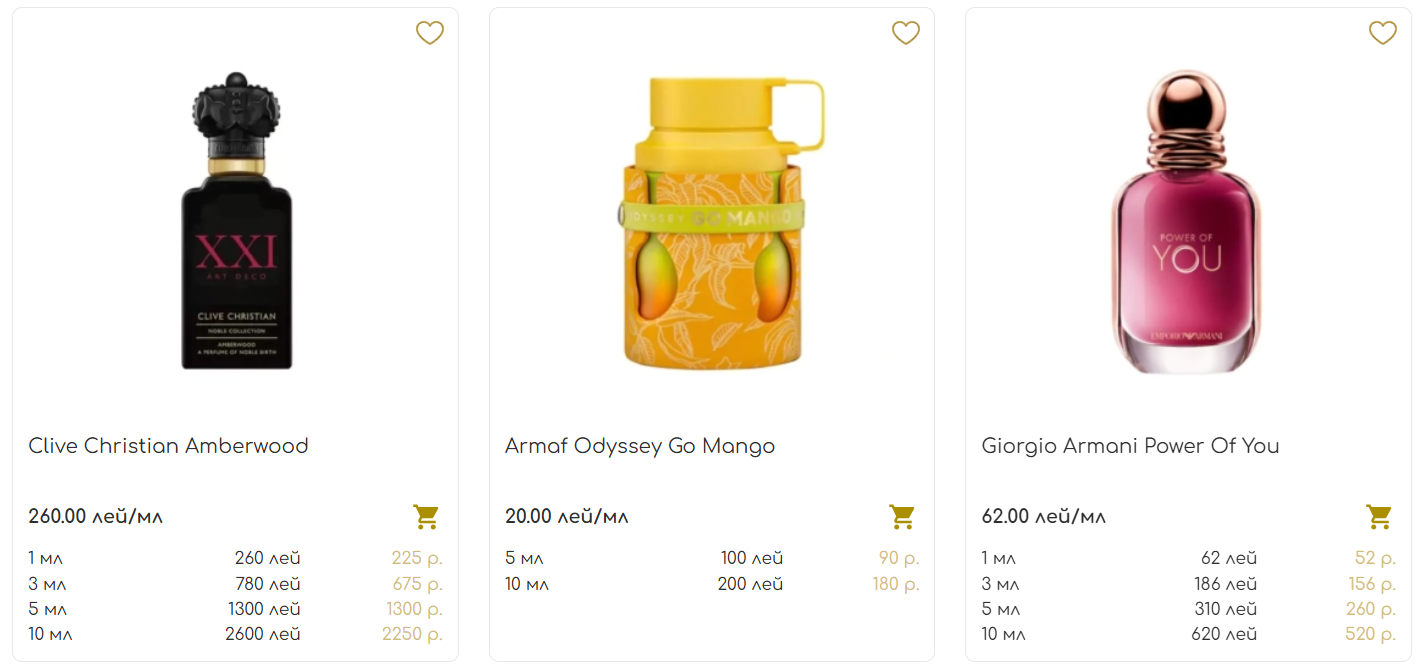View the yellow Go Mango bottle image
This screenshot has height=670, width=1420.
point(712,222)
